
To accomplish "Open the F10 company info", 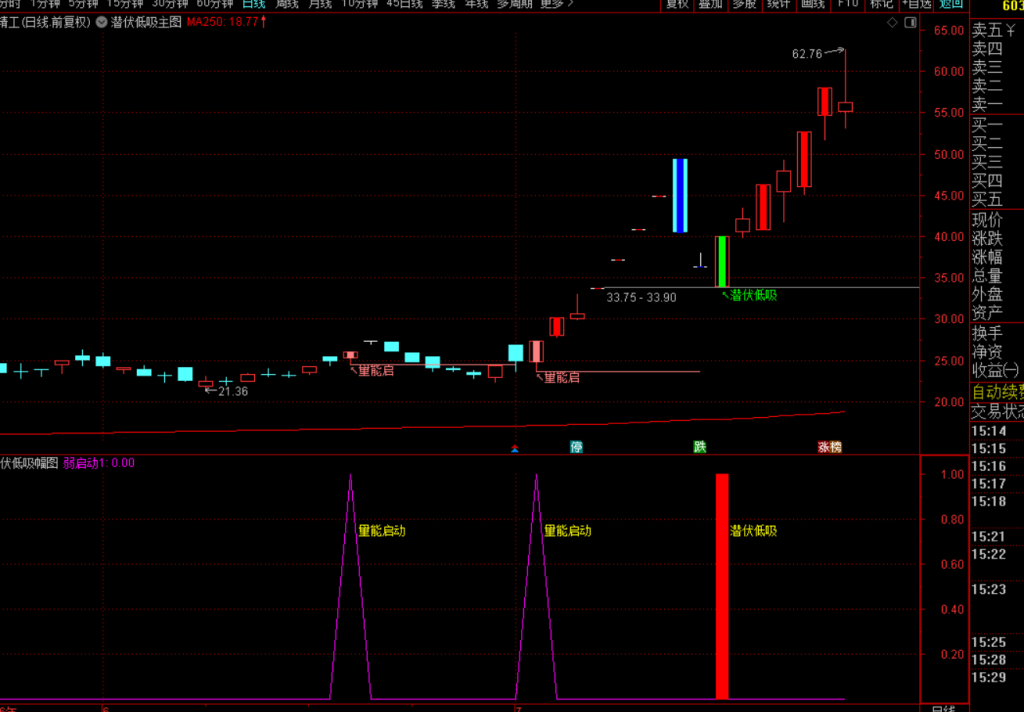I will click(848, 4).
